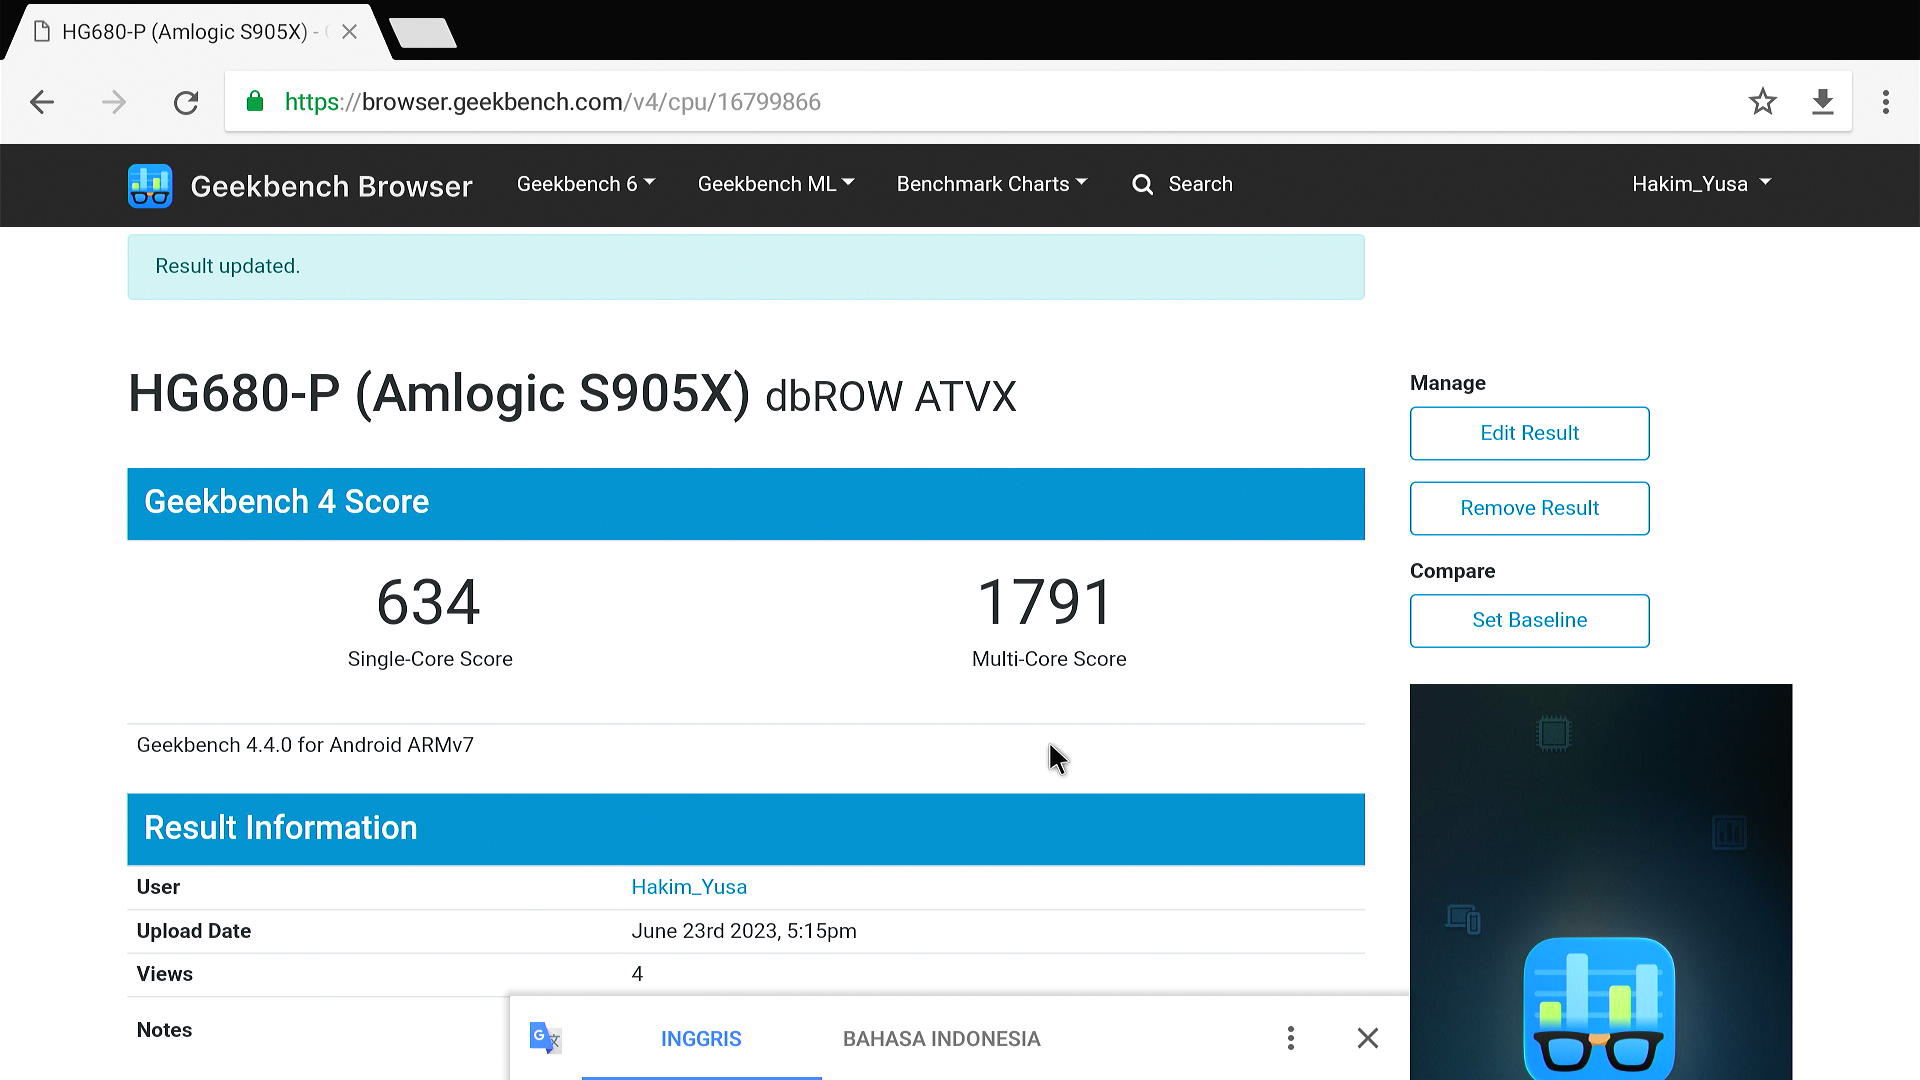
Task: Click the 'Manage' sidebar heading
Action: coord(1447,383)
